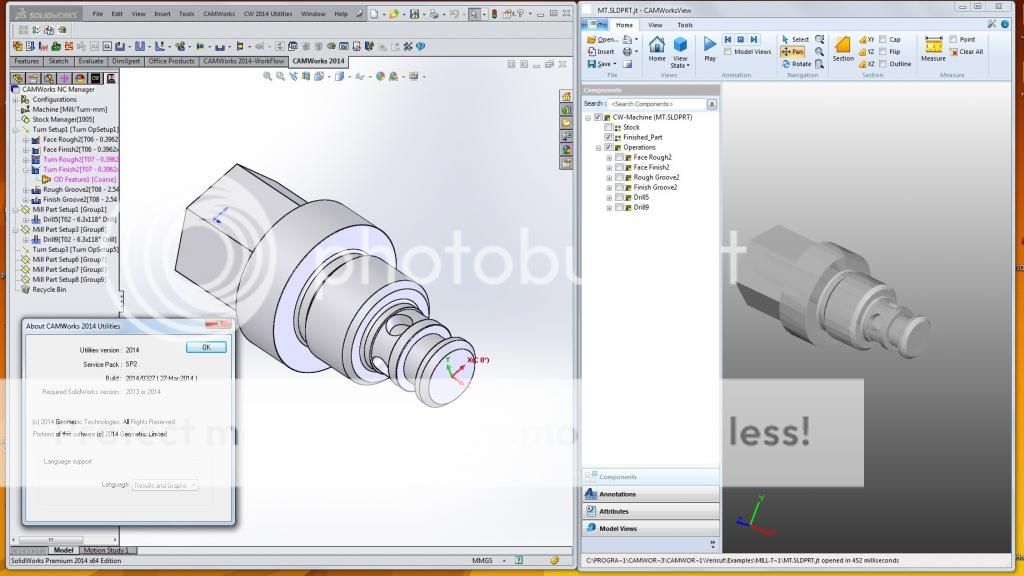Open the Stock Manager in CAMWorks NC Manager
Screen dimensions: 1024x576
tap(64, 120)
